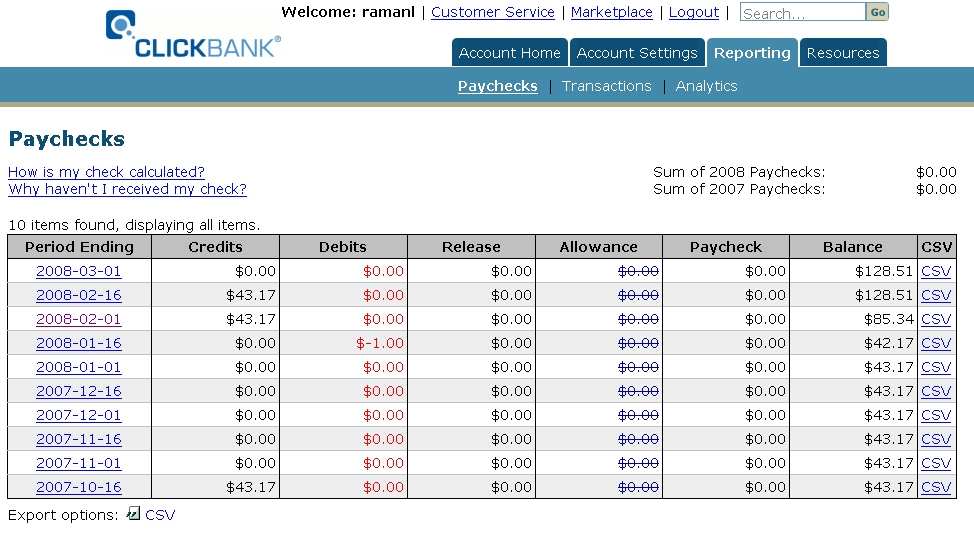Download CSV for the 2007-11-16 row
Image resolution: width=974 pixels, height=536 pixels.
coord(936,439)
